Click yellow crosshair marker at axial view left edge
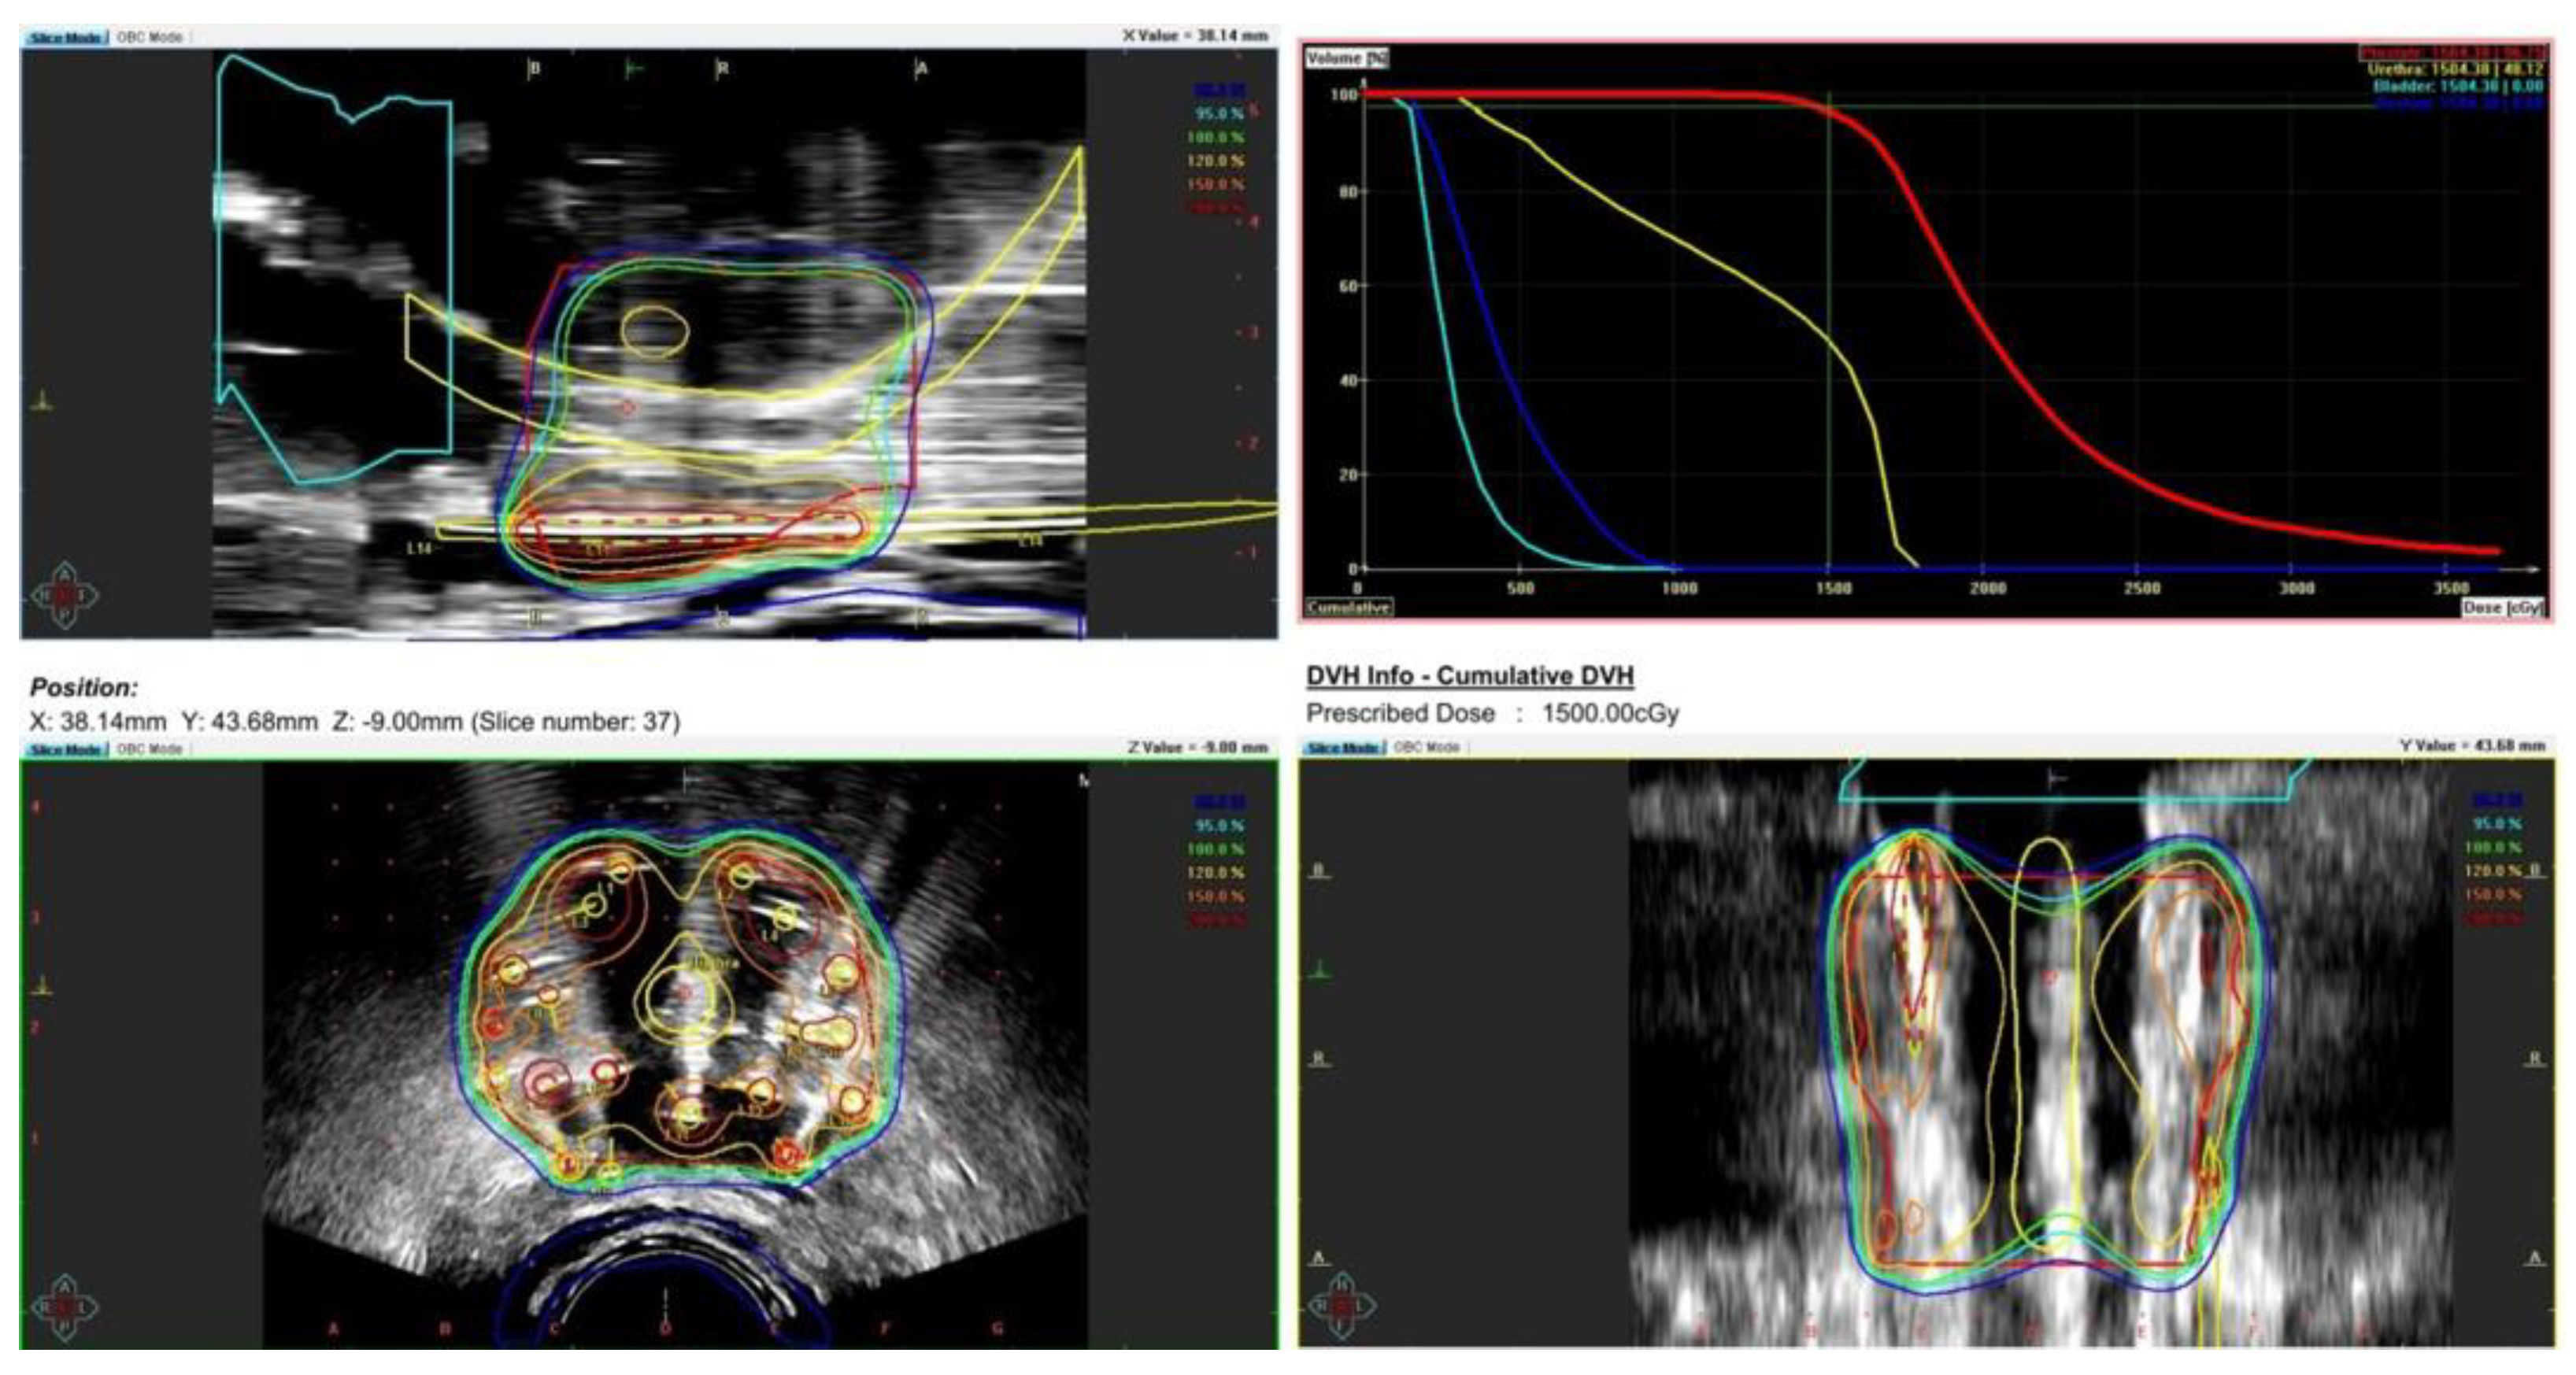This screenshot has width=2576, height=1375. pos(41,987)
